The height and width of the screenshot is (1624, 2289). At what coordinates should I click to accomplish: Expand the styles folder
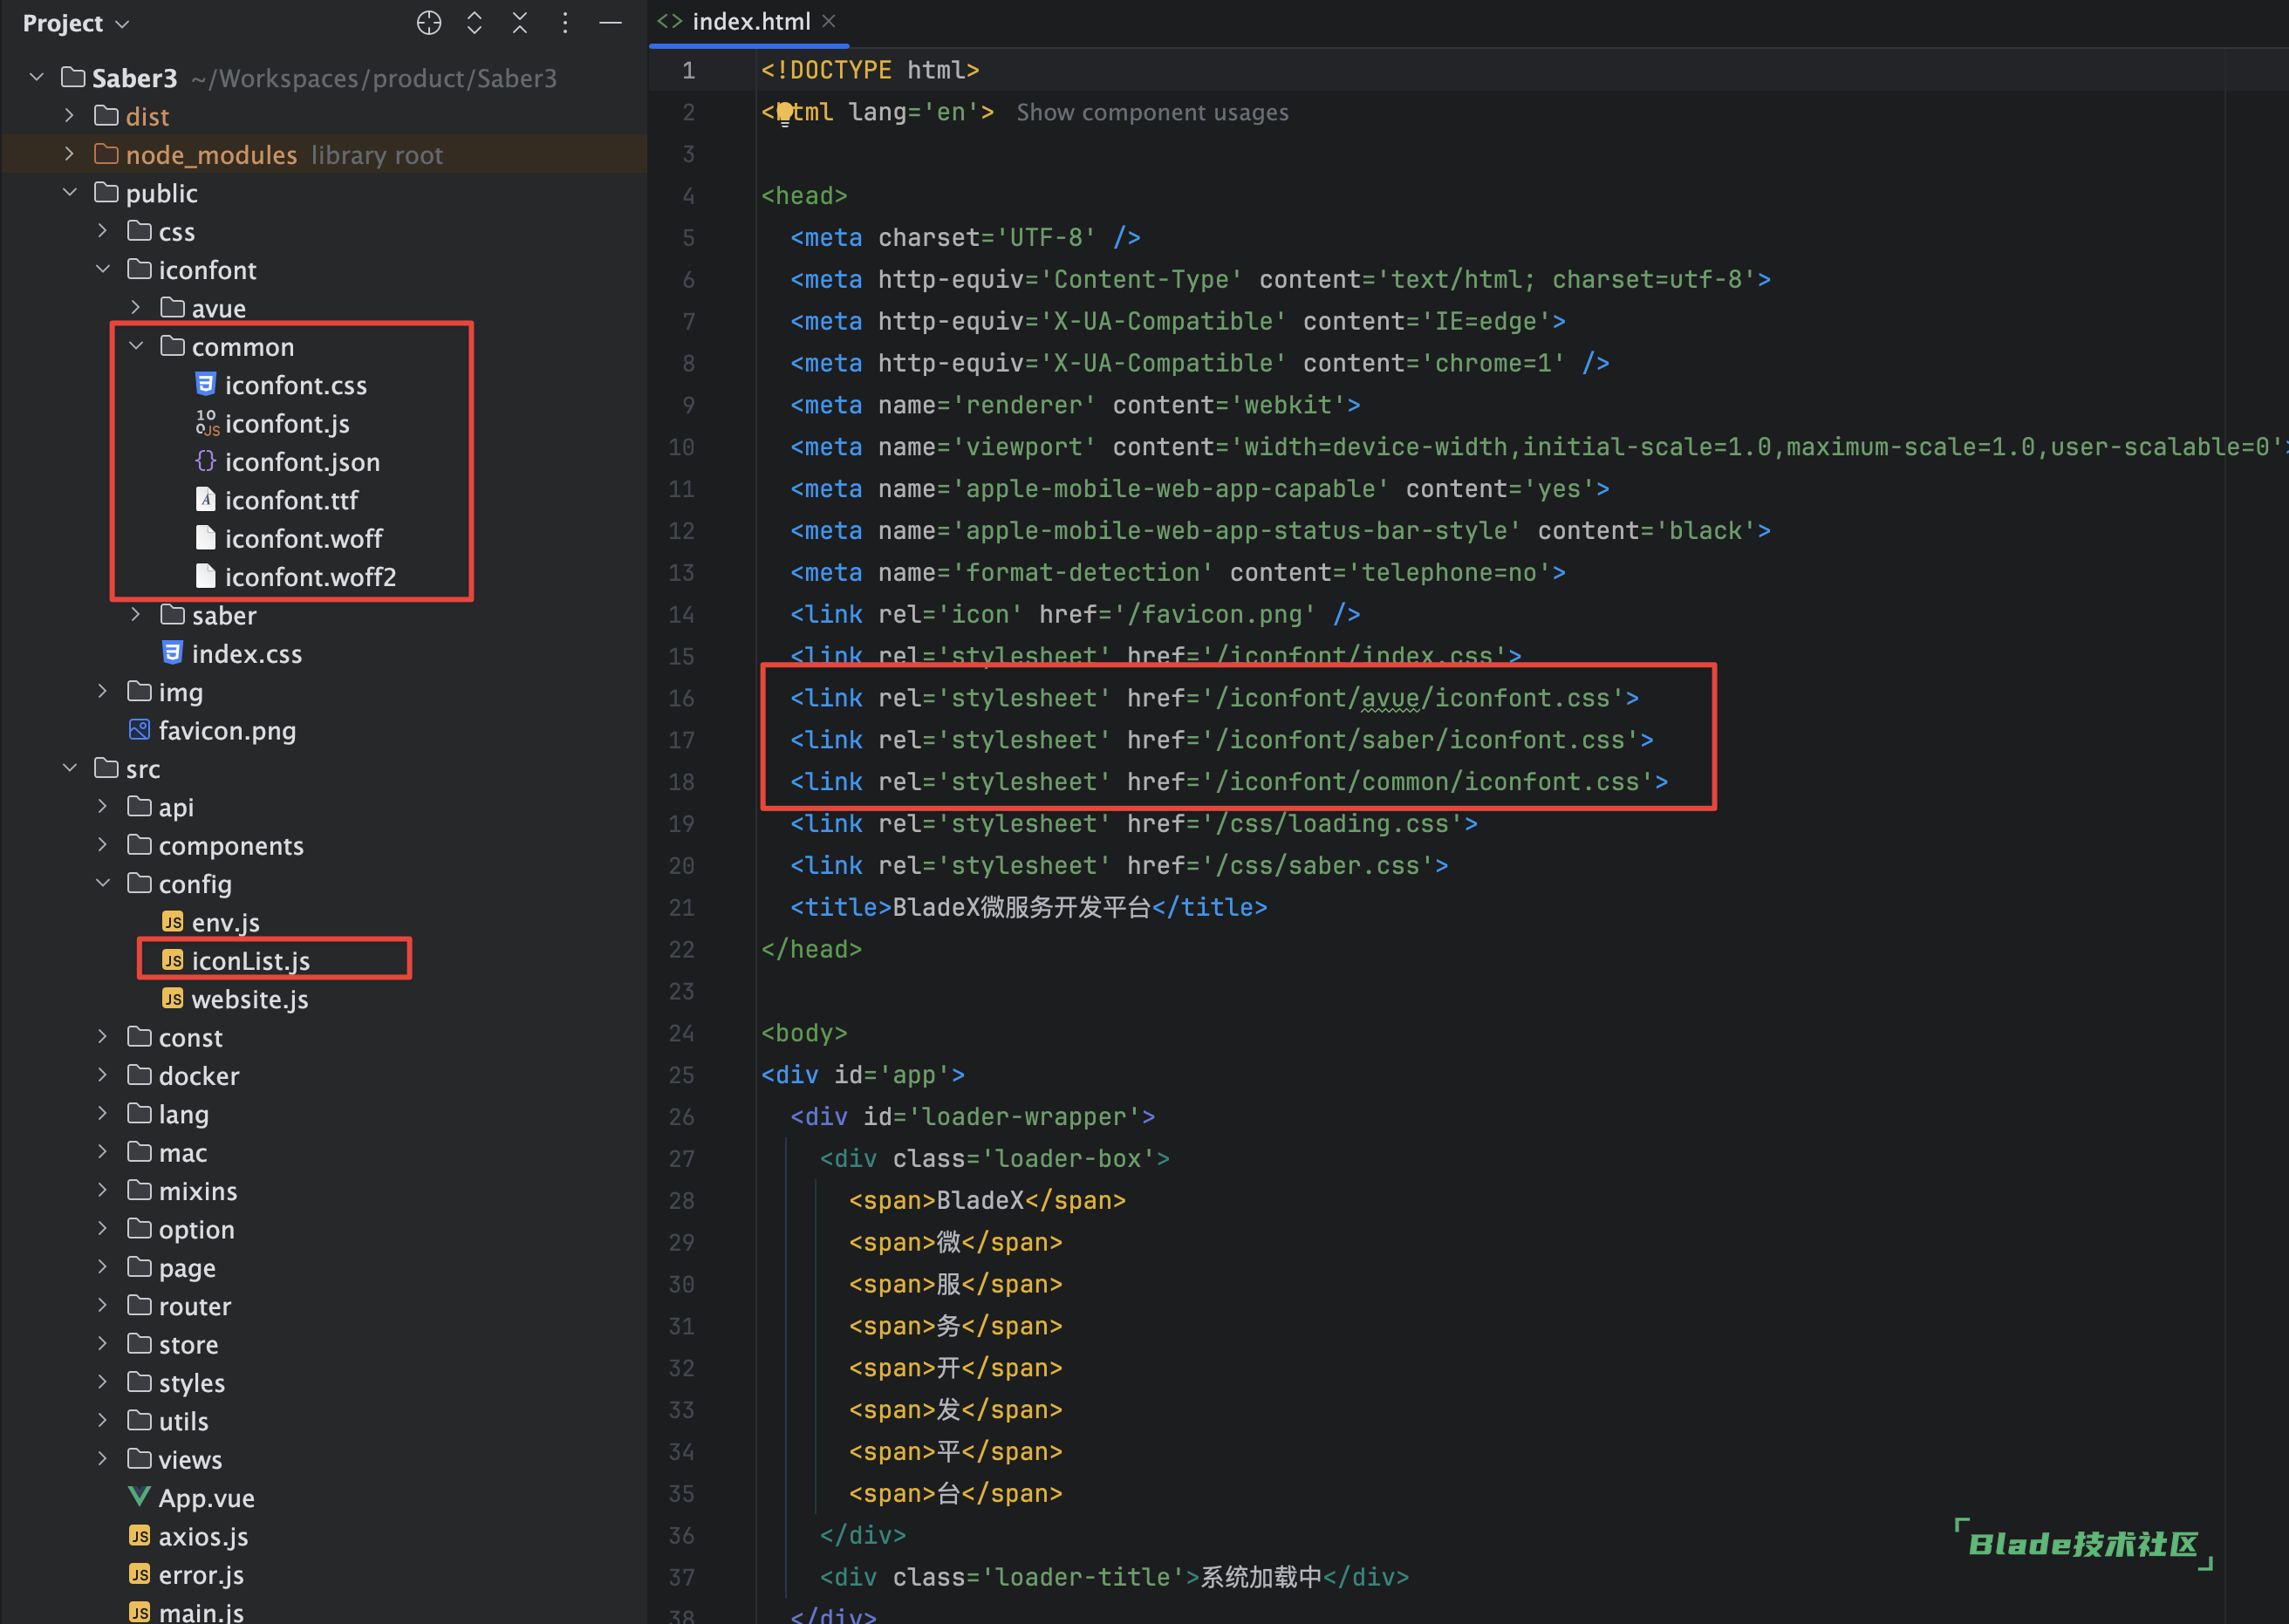point(103,1382)
